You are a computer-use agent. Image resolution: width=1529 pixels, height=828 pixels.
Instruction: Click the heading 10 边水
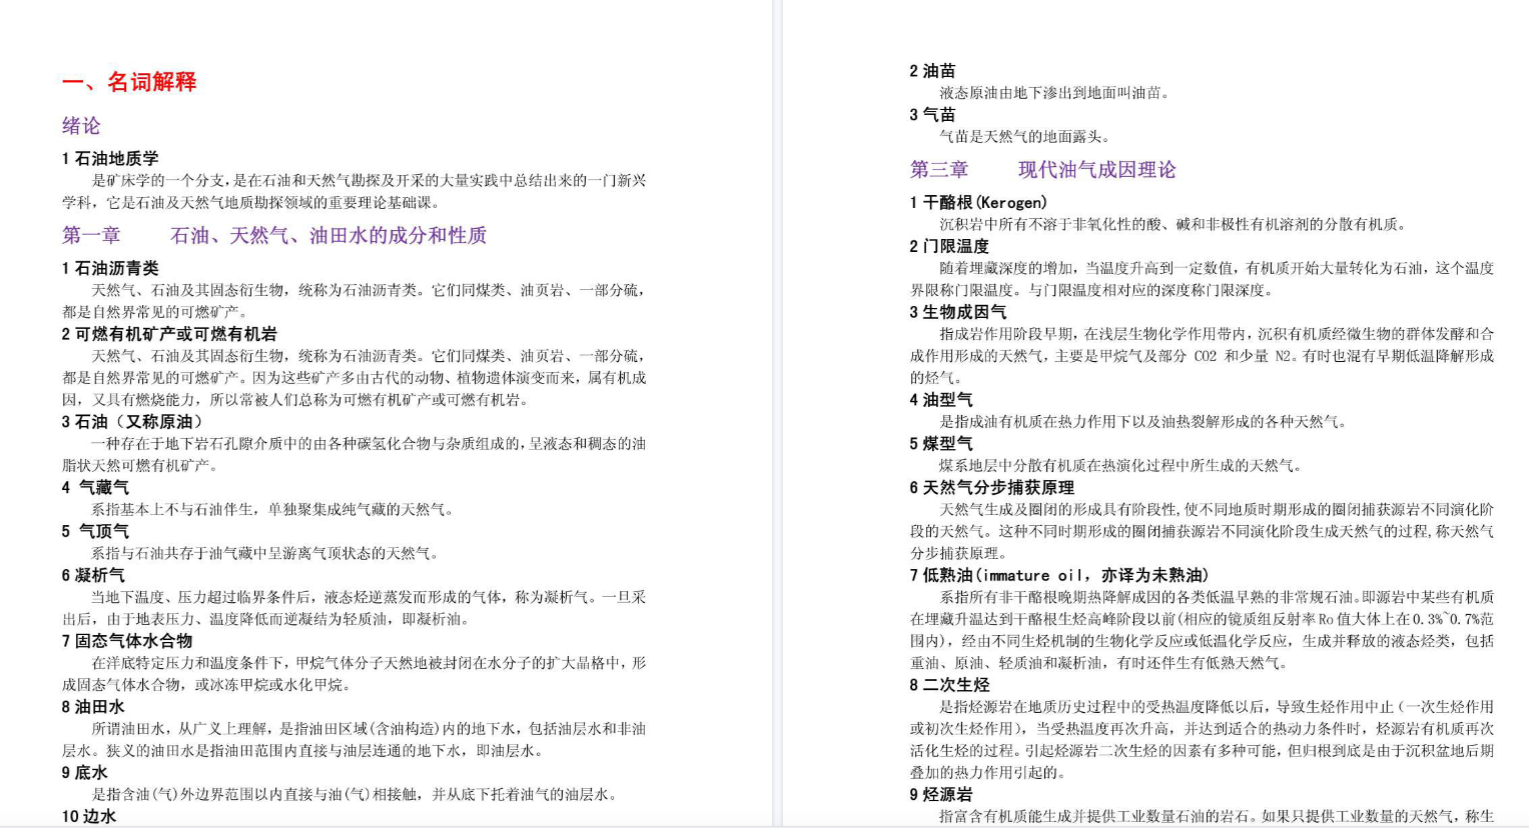pos(89,816)
